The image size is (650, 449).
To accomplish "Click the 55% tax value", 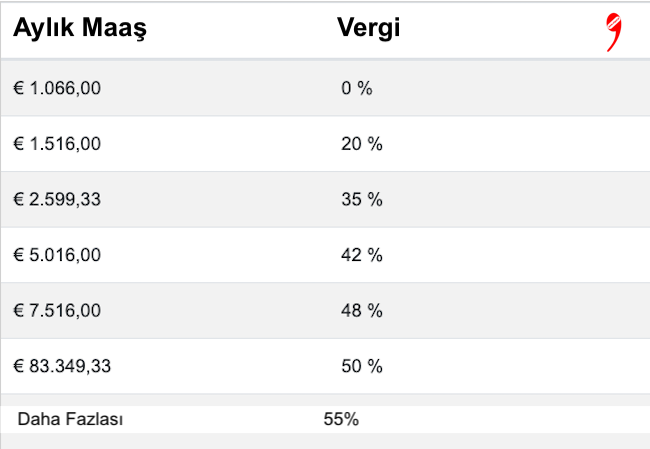I will tap(341, 419).
